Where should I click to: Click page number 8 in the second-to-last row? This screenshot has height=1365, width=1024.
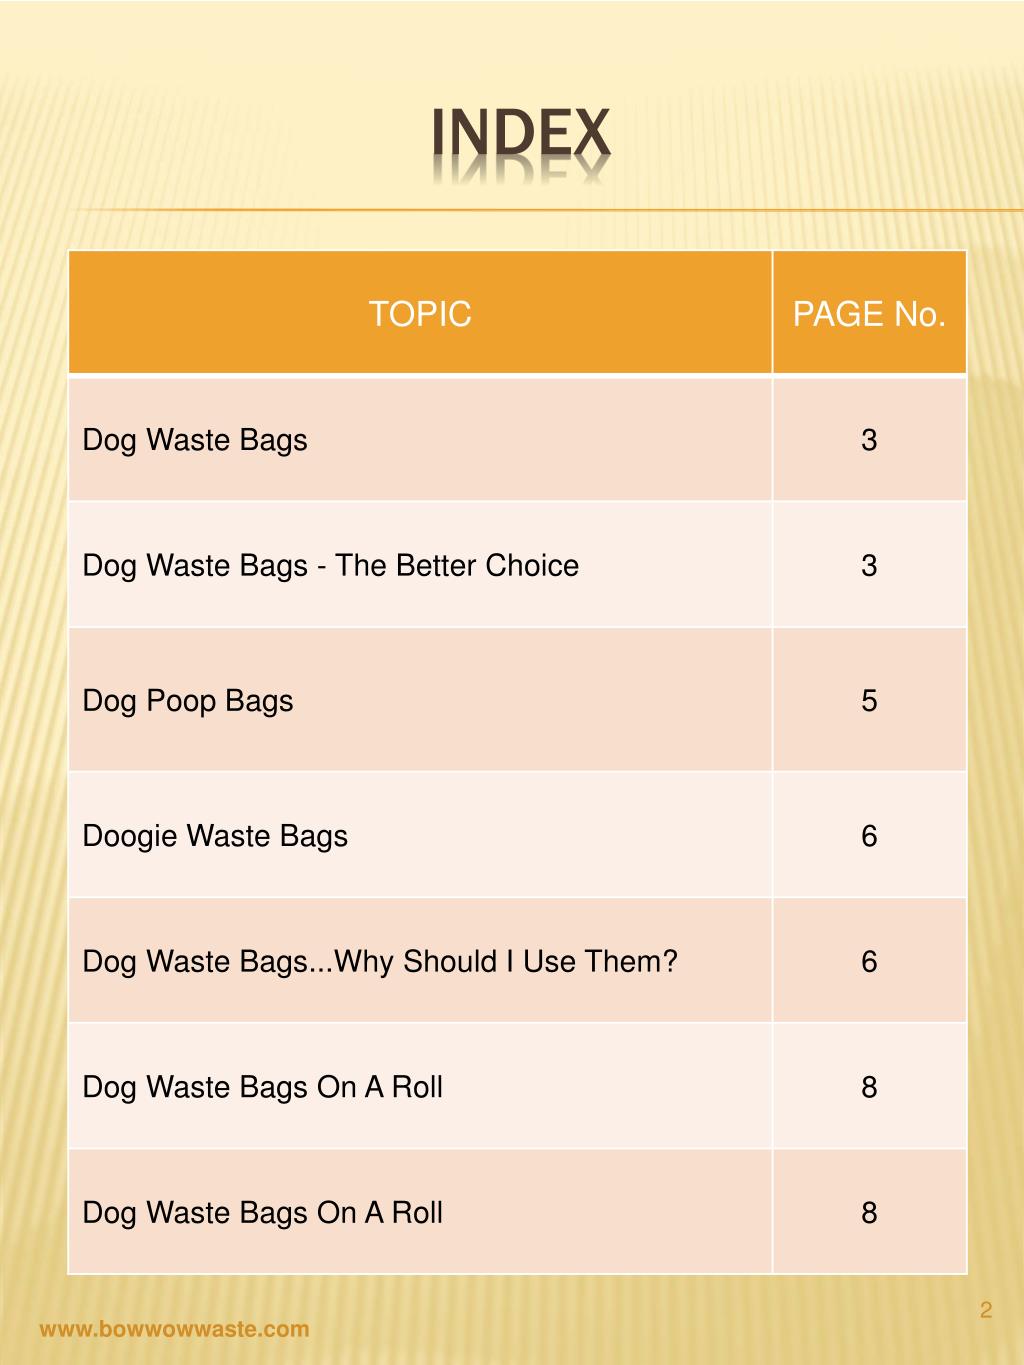(x=869, y=1087)
